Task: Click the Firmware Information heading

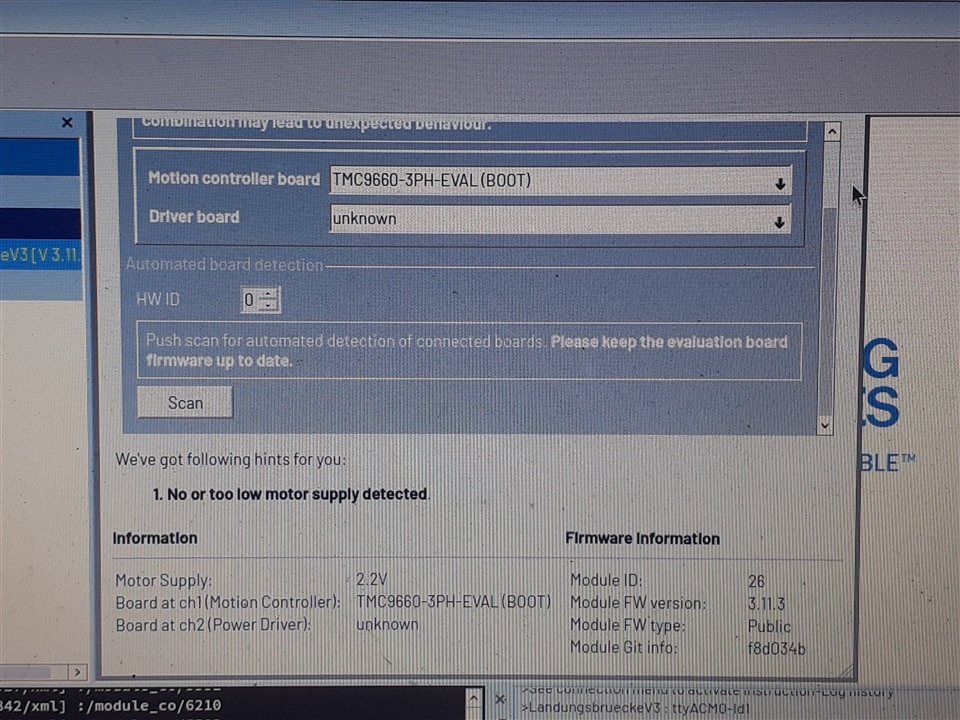Action: click(642, 539)
